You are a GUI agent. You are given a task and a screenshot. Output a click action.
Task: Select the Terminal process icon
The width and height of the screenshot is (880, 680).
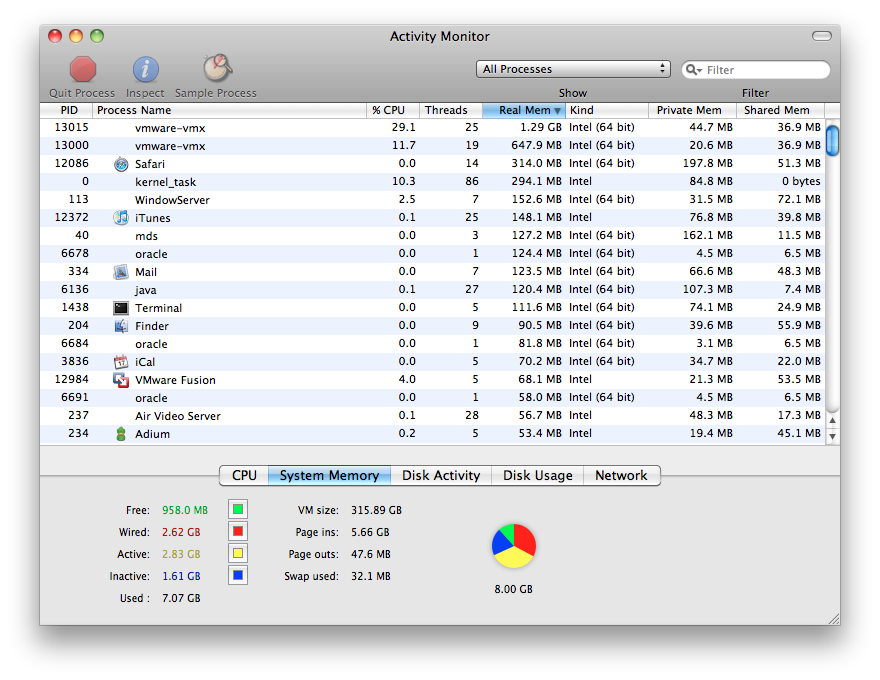[x=121, y=307]
